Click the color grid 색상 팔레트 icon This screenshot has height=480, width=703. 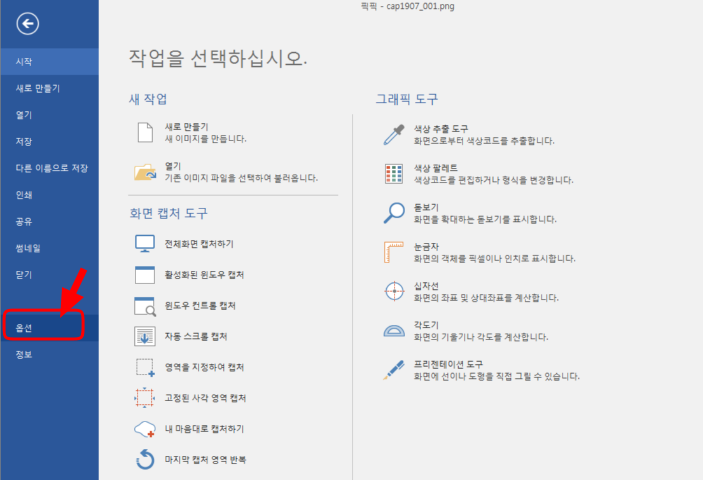coord(394,174)
